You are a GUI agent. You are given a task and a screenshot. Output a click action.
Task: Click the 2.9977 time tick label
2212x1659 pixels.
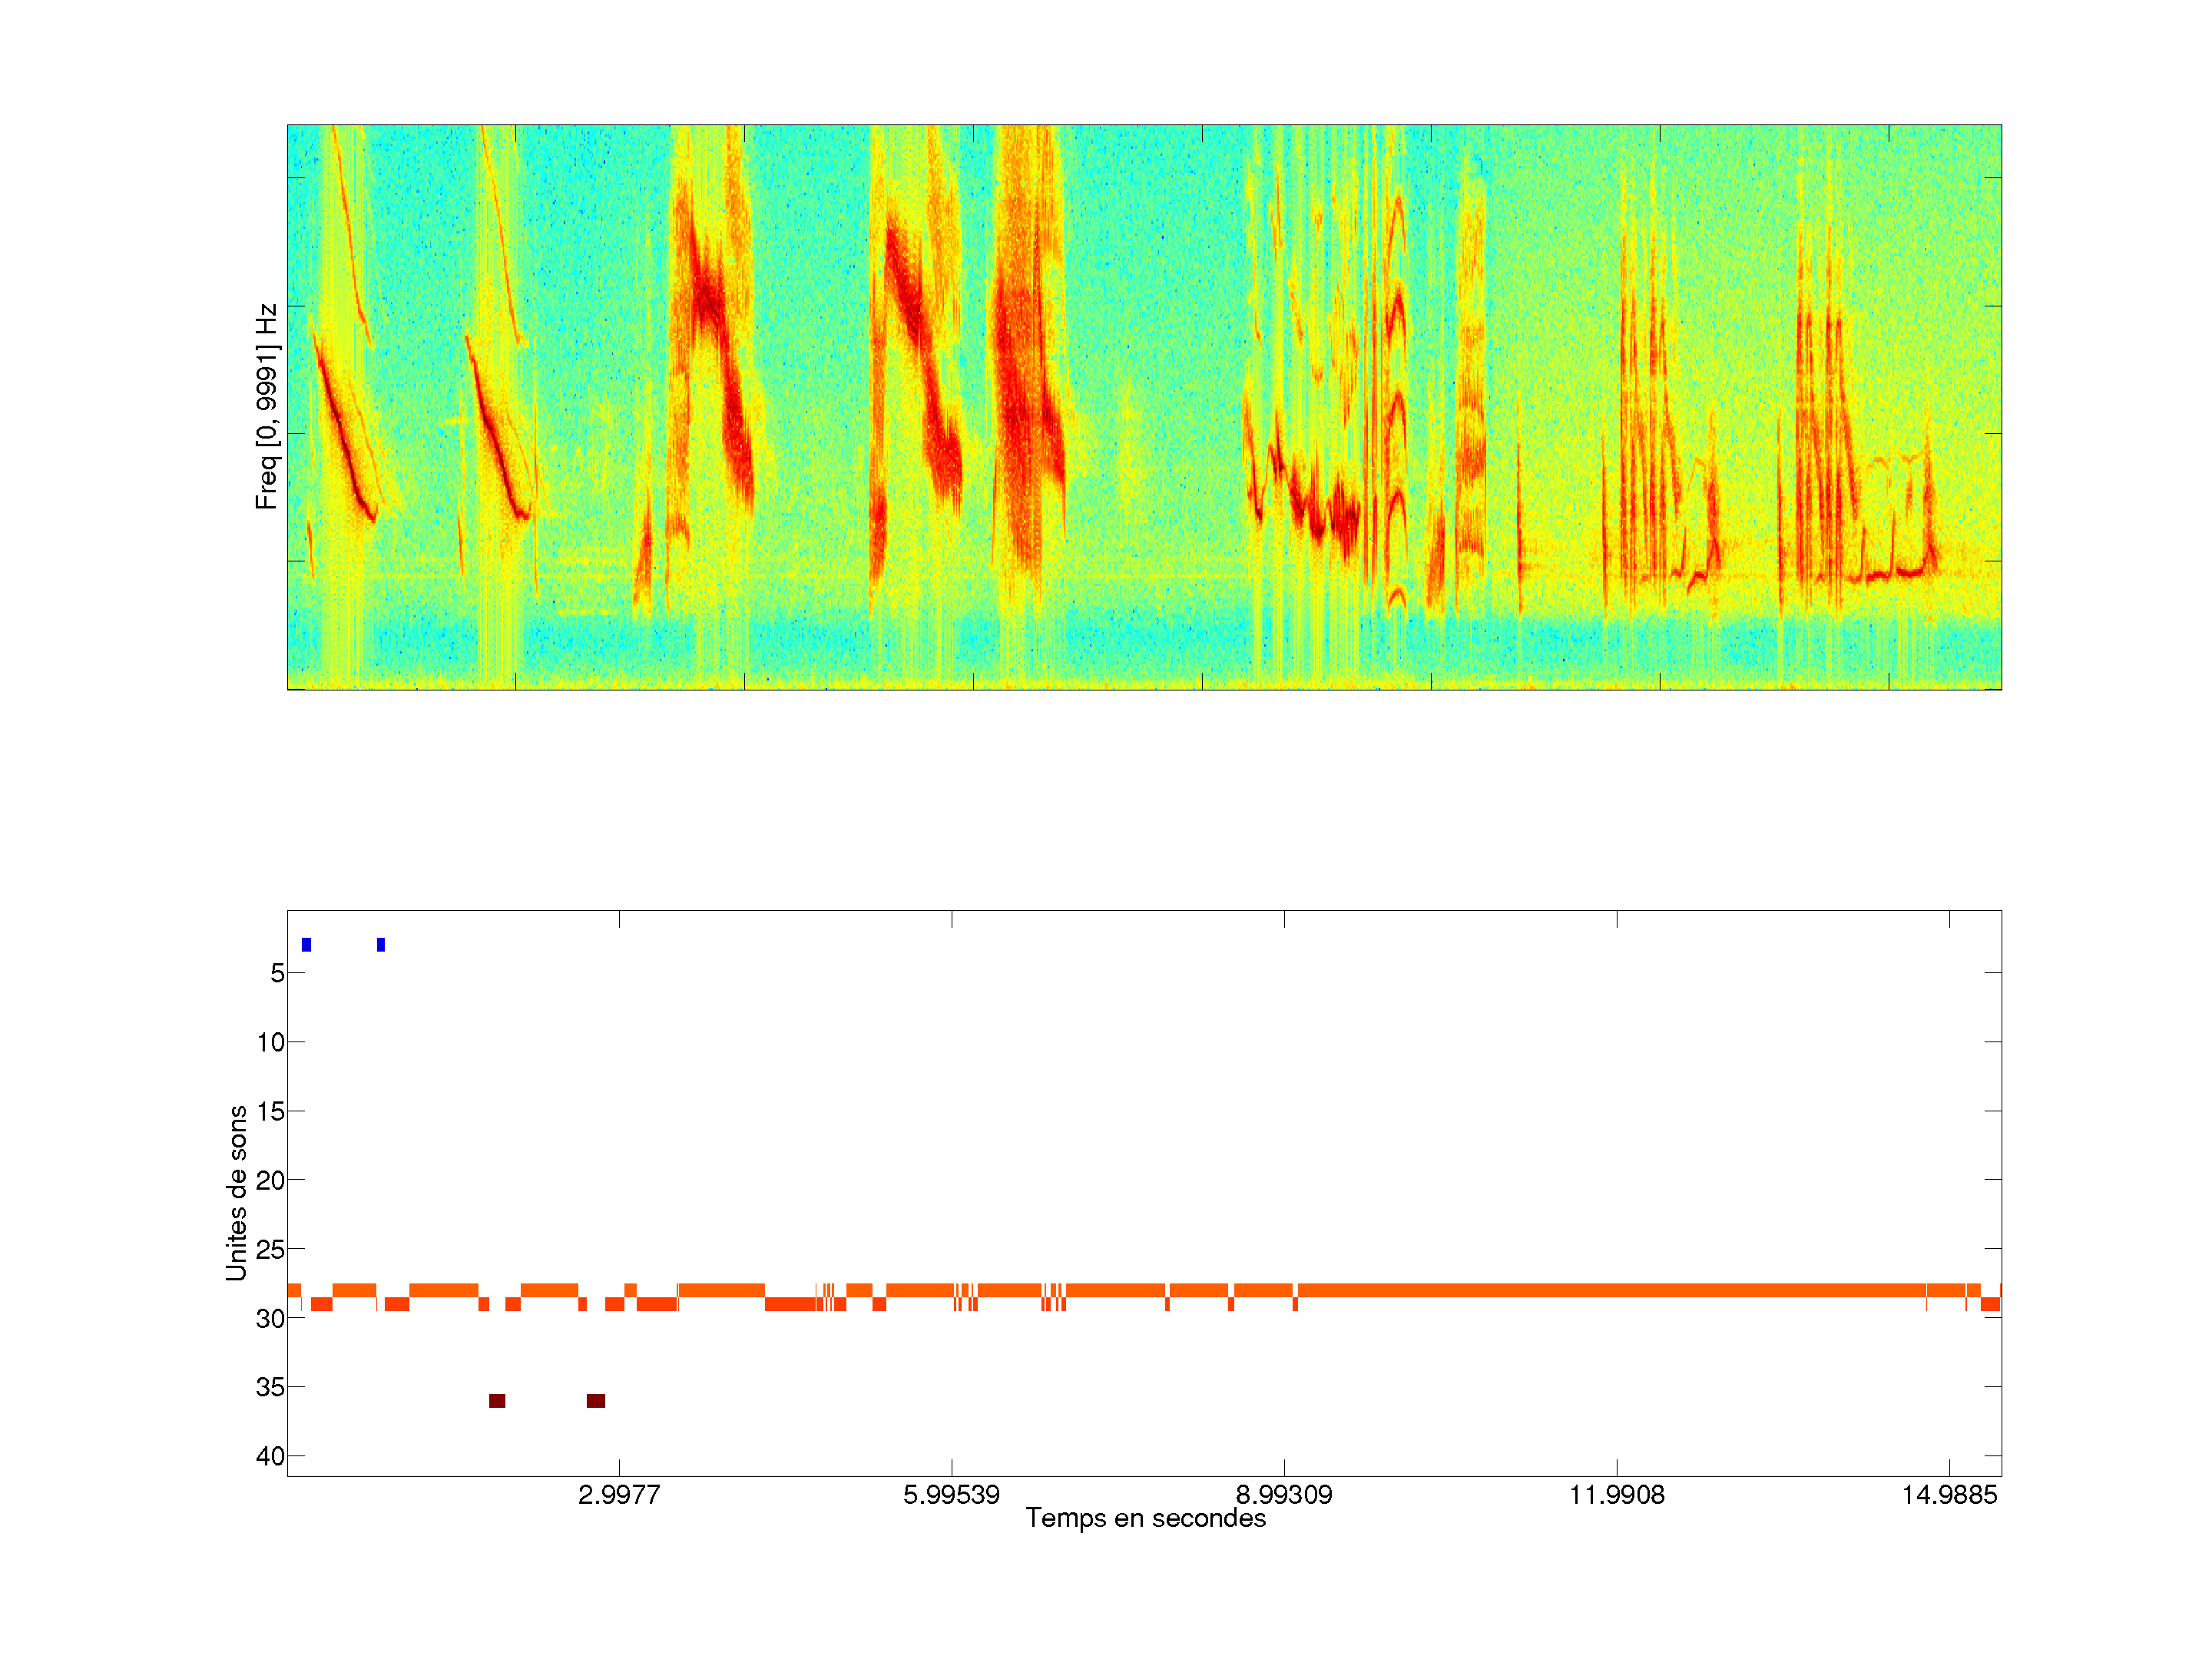[x=619, y=1495]
